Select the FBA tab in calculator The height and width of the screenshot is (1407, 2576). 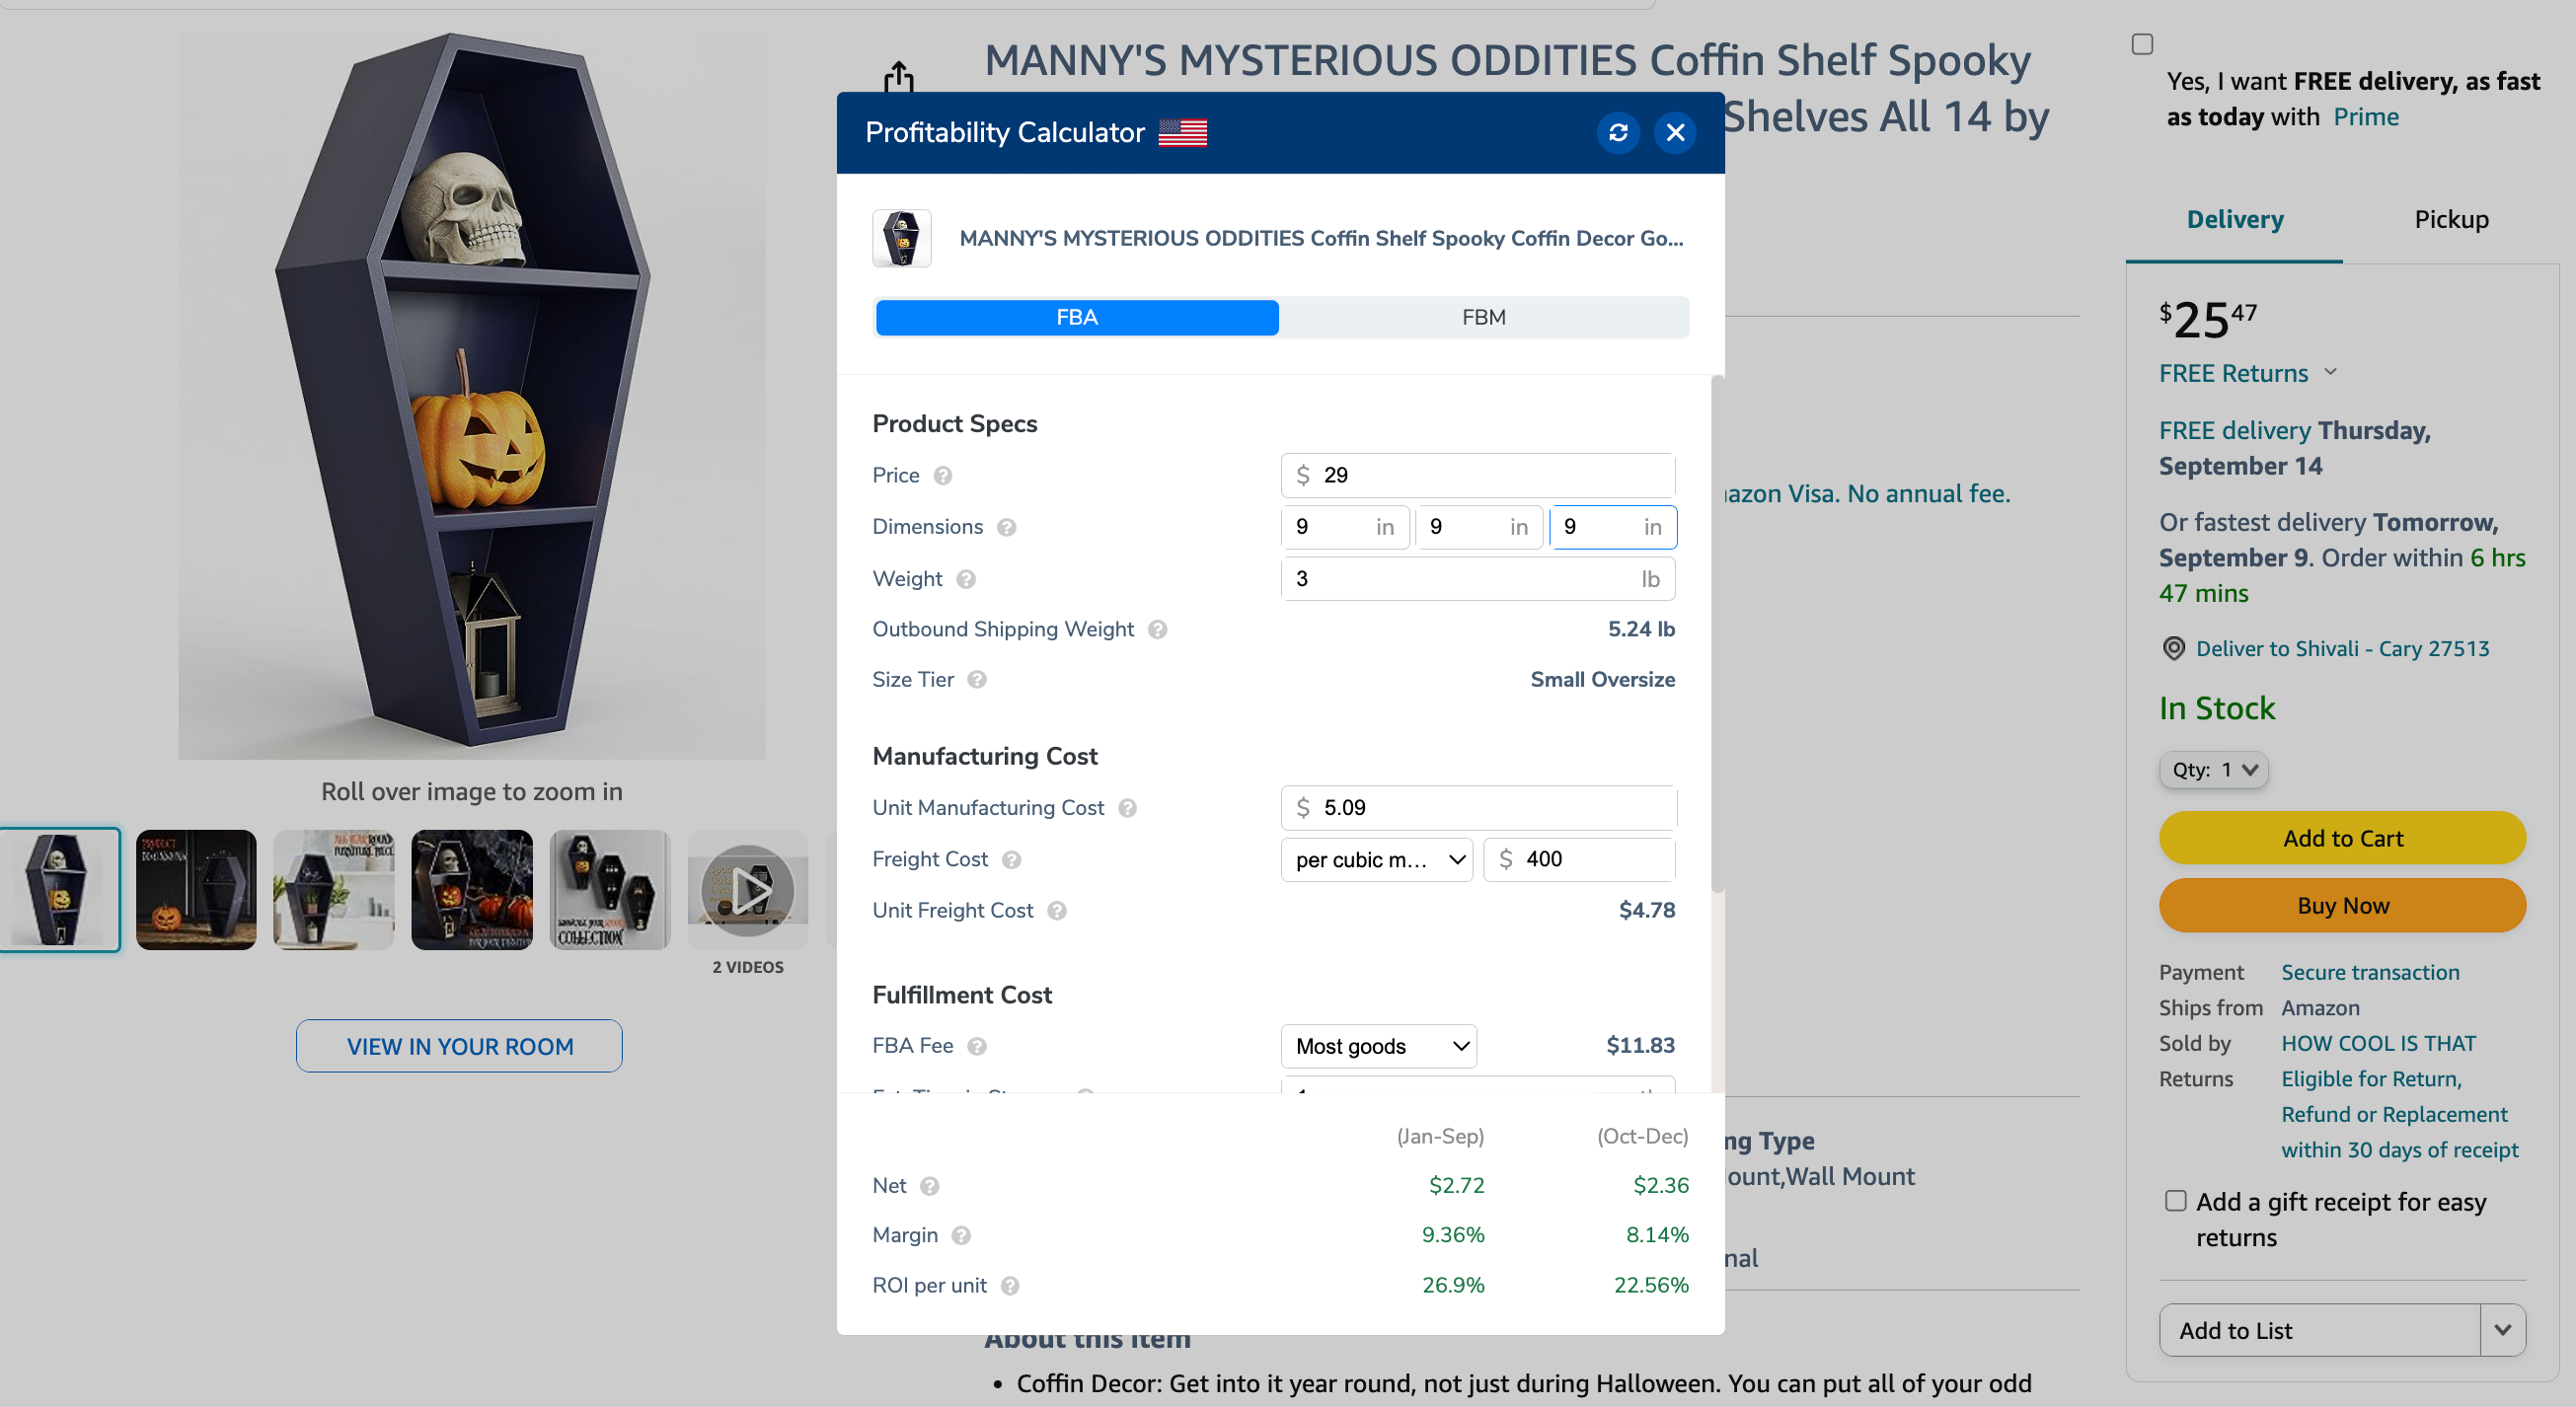coord(1078,317)
